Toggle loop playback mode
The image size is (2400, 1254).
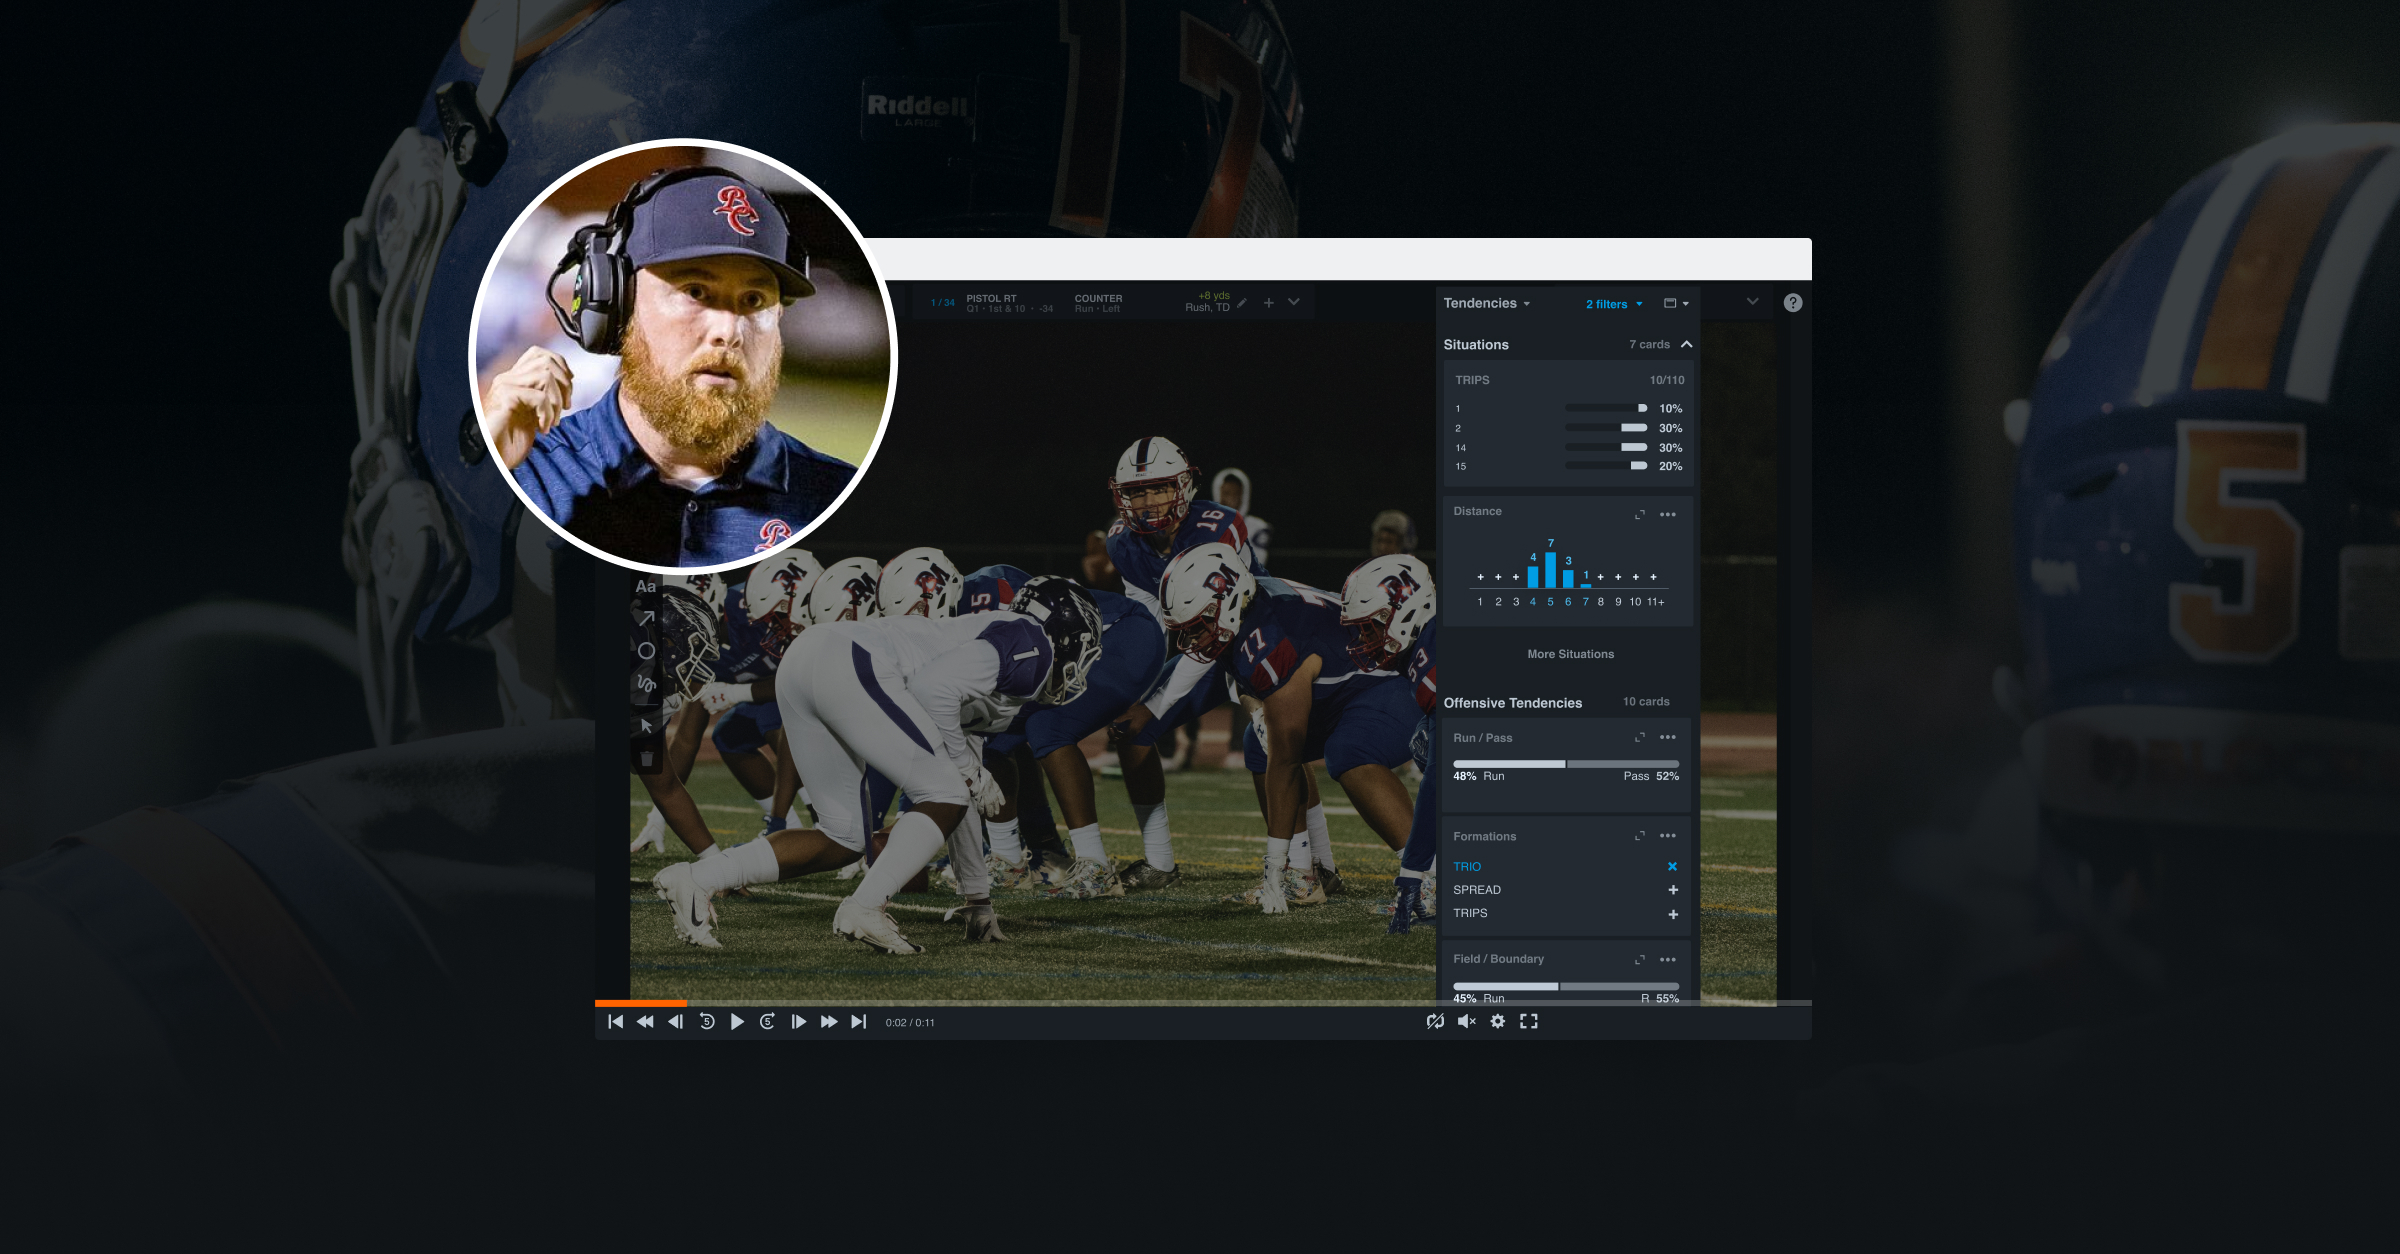1435,1021
